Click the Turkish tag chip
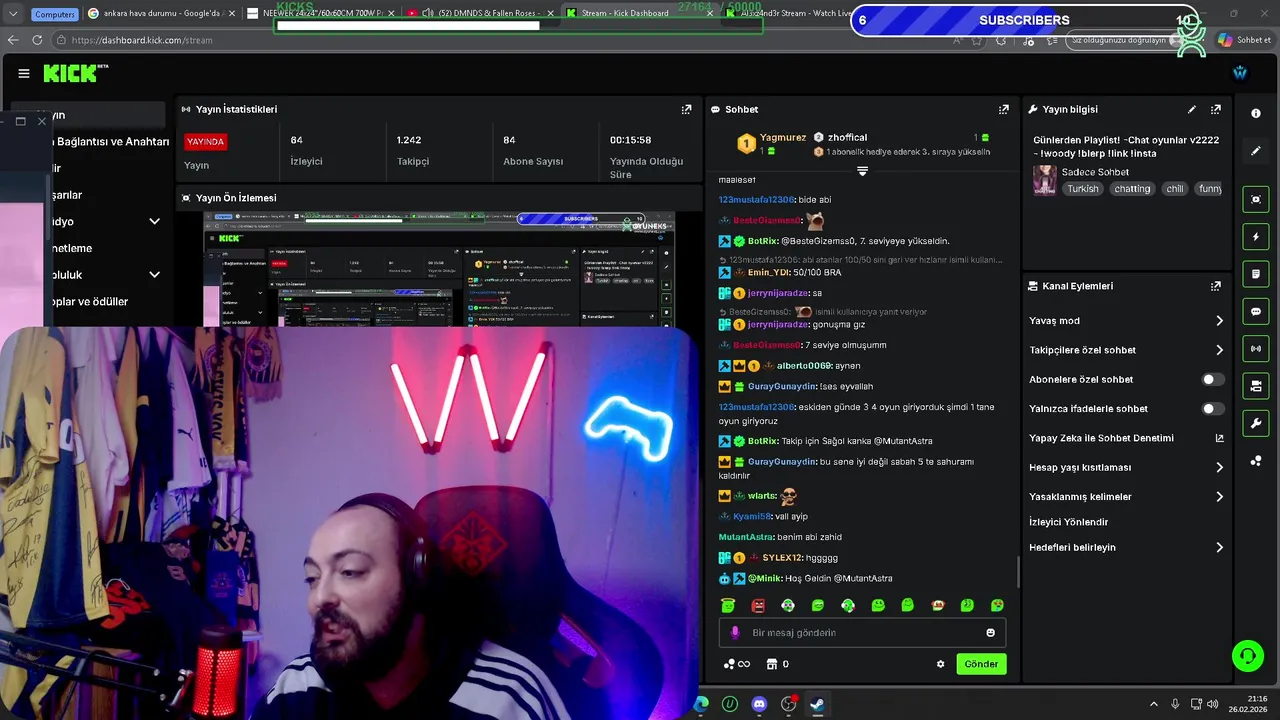 (1082, 189)
